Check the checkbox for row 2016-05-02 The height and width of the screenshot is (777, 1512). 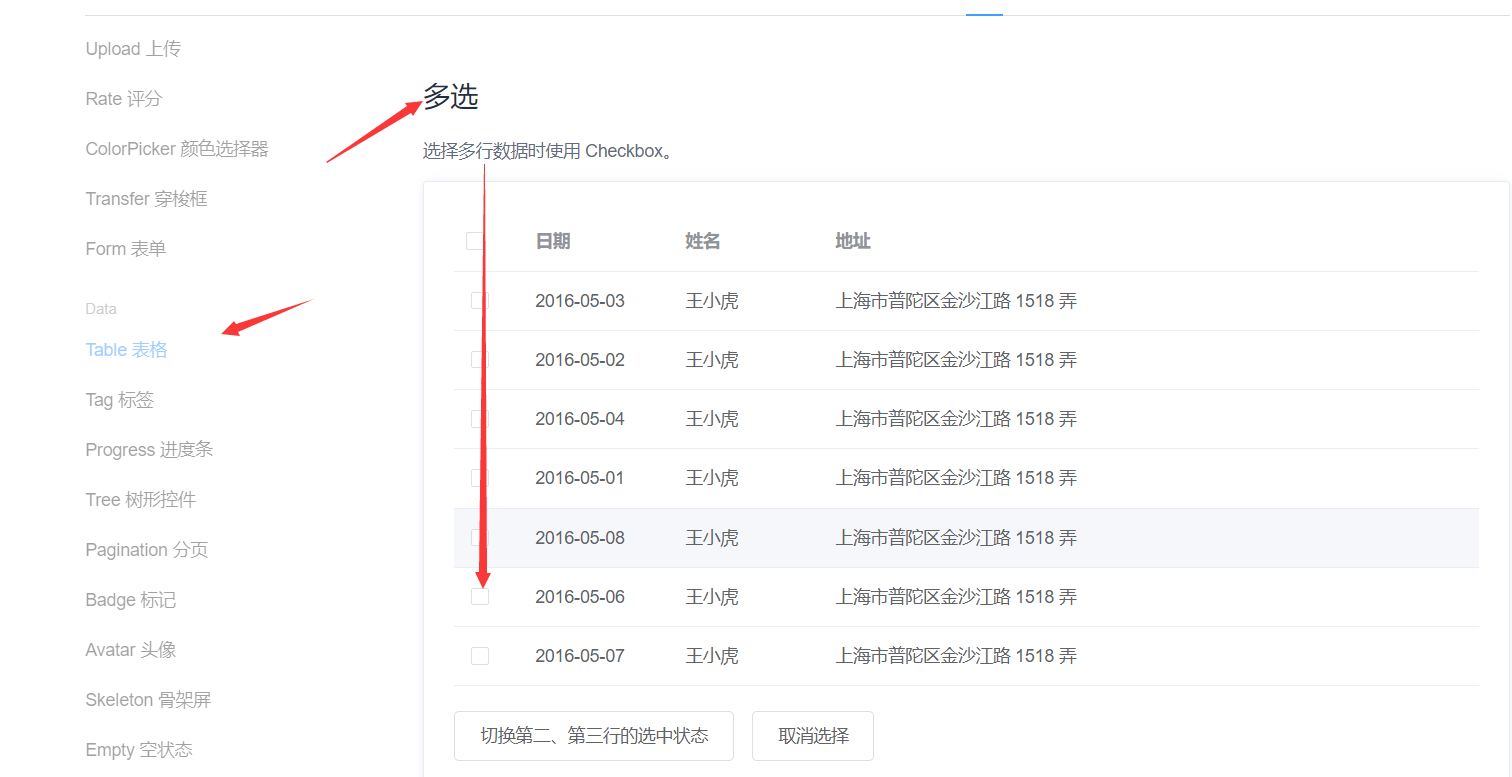479,359
